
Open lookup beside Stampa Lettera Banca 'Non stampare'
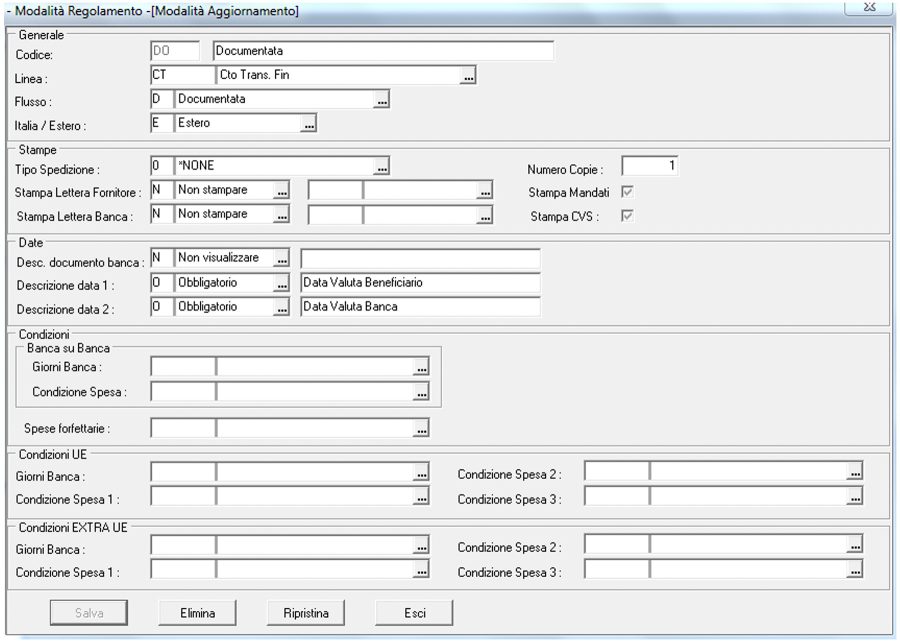282,215
